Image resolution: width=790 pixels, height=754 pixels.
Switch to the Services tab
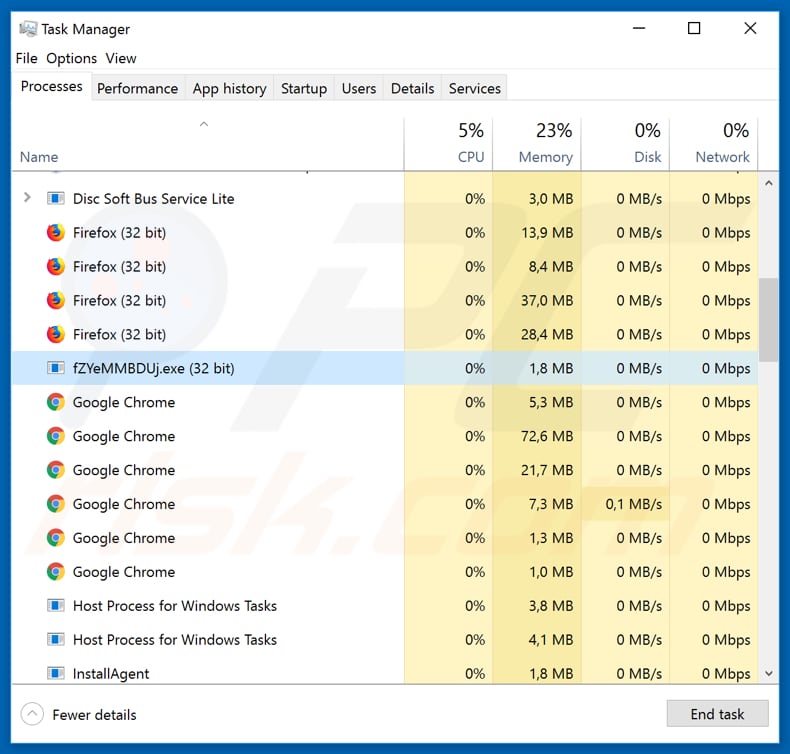point(475,89)
